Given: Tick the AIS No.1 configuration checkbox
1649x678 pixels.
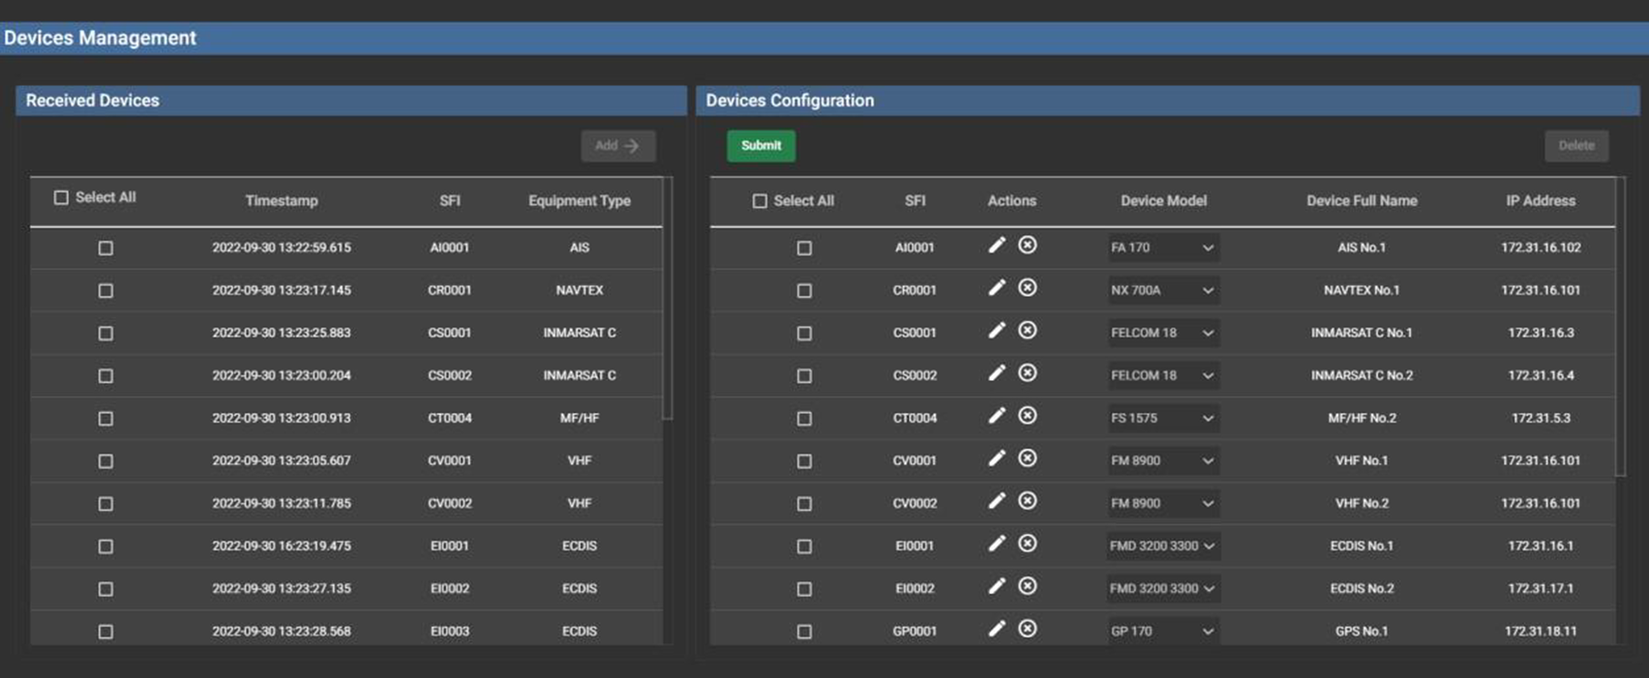Looking at the screenshot, I should point(804,248).
